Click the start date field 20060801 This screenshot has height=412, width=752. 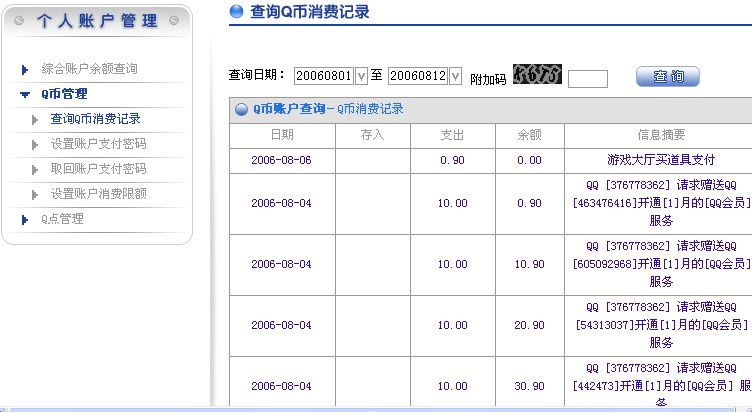coord(324,76)
